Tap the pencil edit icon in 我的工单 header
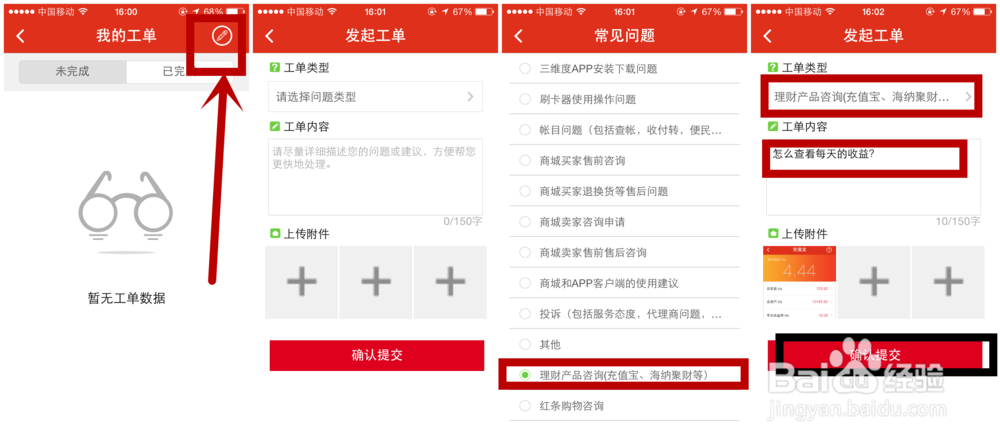Image resolution: width=1000 pixels, height=443 pixels. point(222,36)
